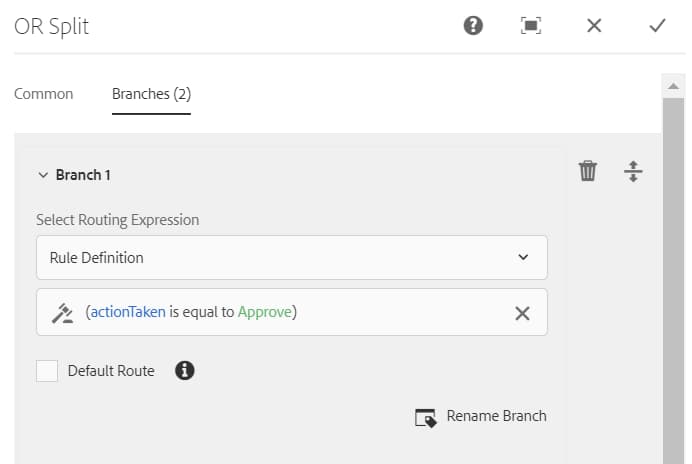This screenshot has height=464, width=692.
Task: Click the reorder branch arrows icon
Action: [x=633, y=171]
